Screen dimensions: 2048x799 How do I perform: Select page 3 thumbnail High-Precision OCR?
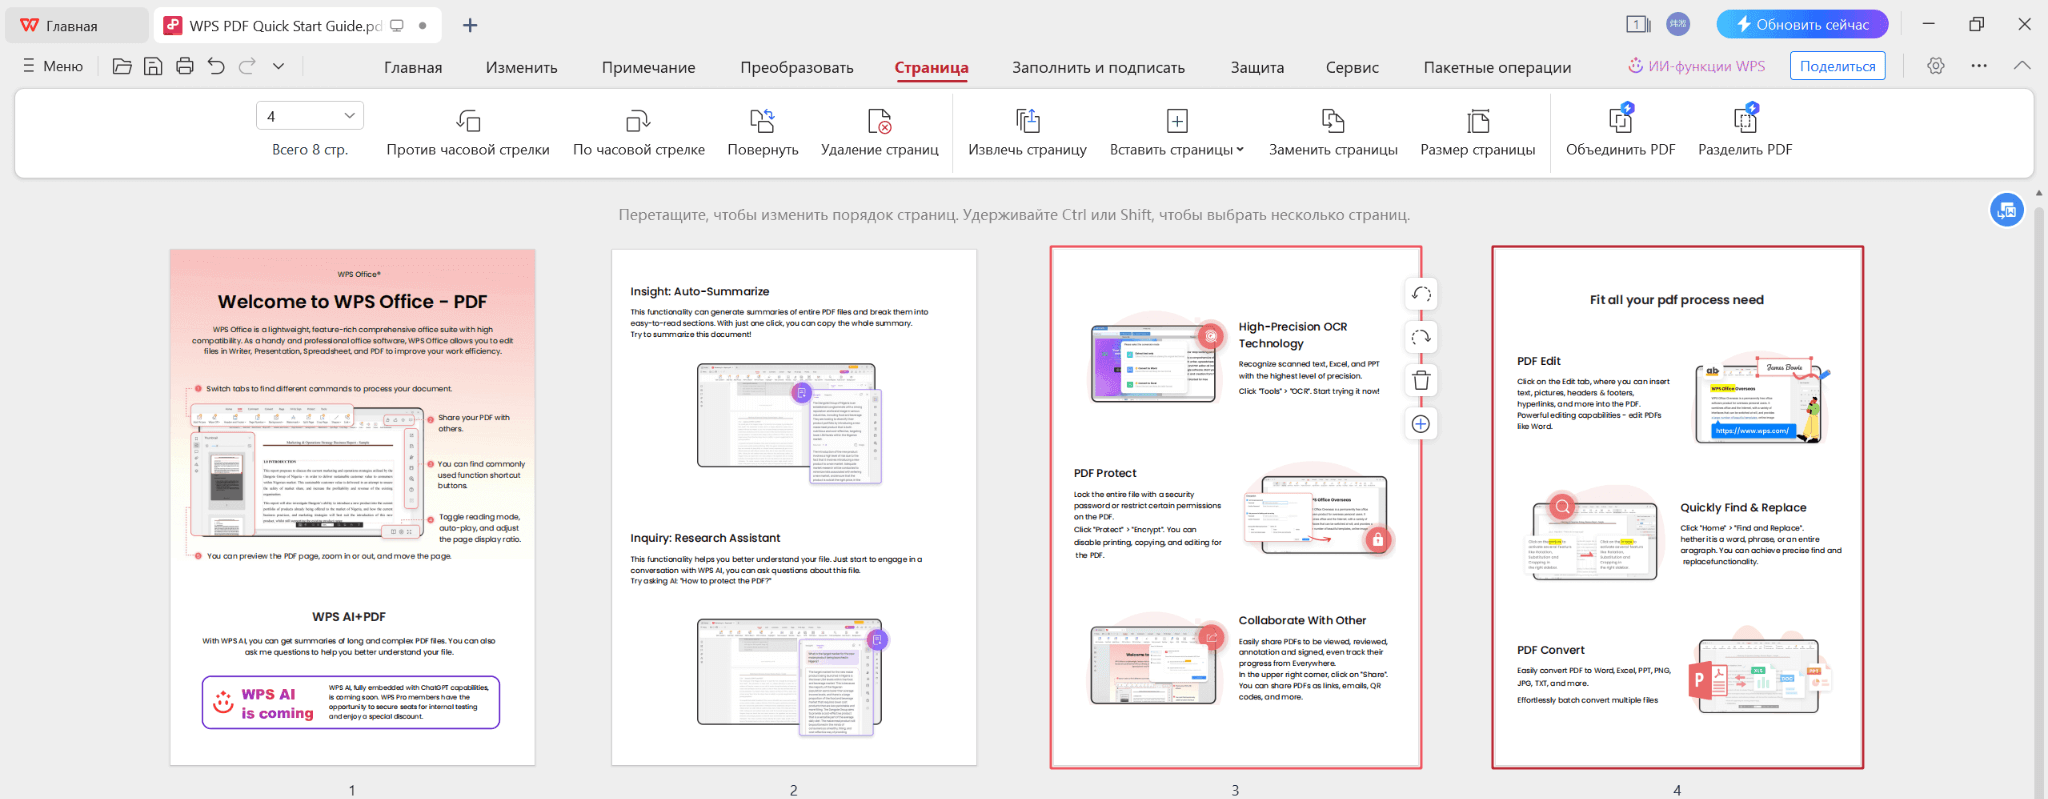1236,507
